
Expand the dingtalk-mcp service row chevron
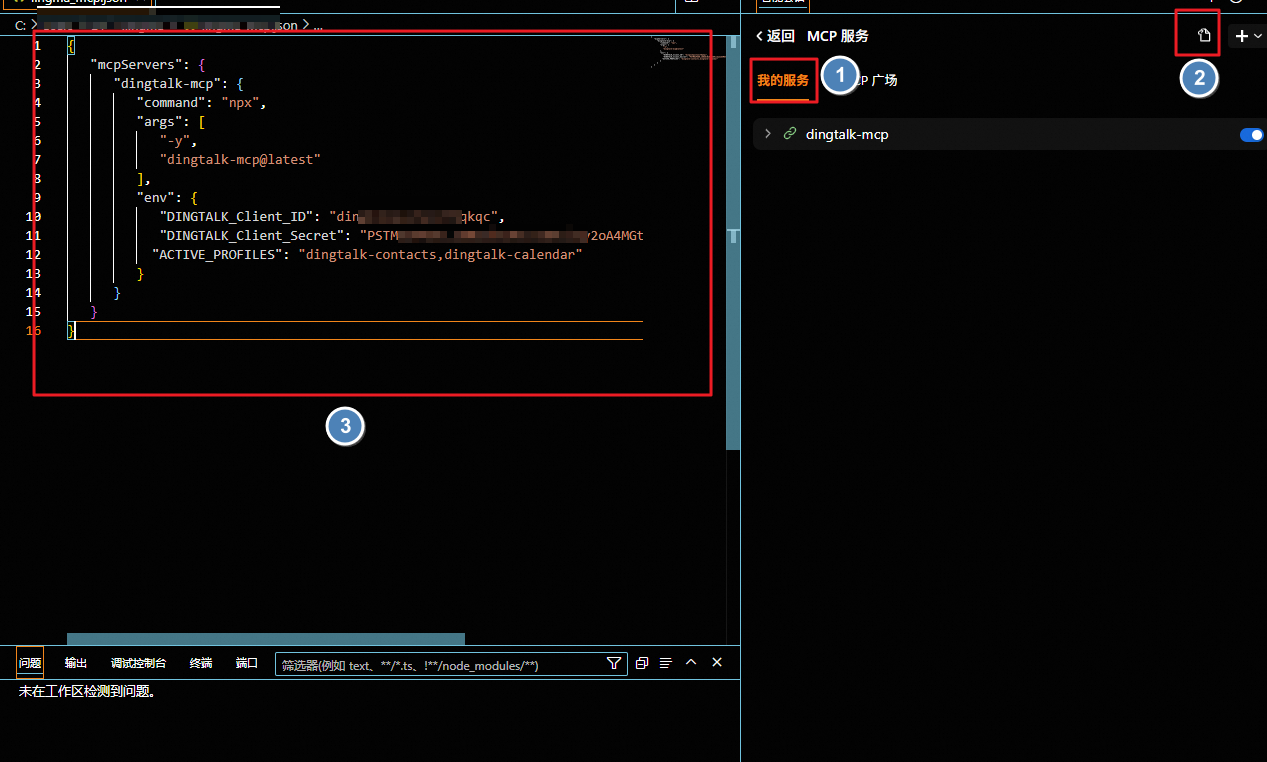[x=767, y=134]
